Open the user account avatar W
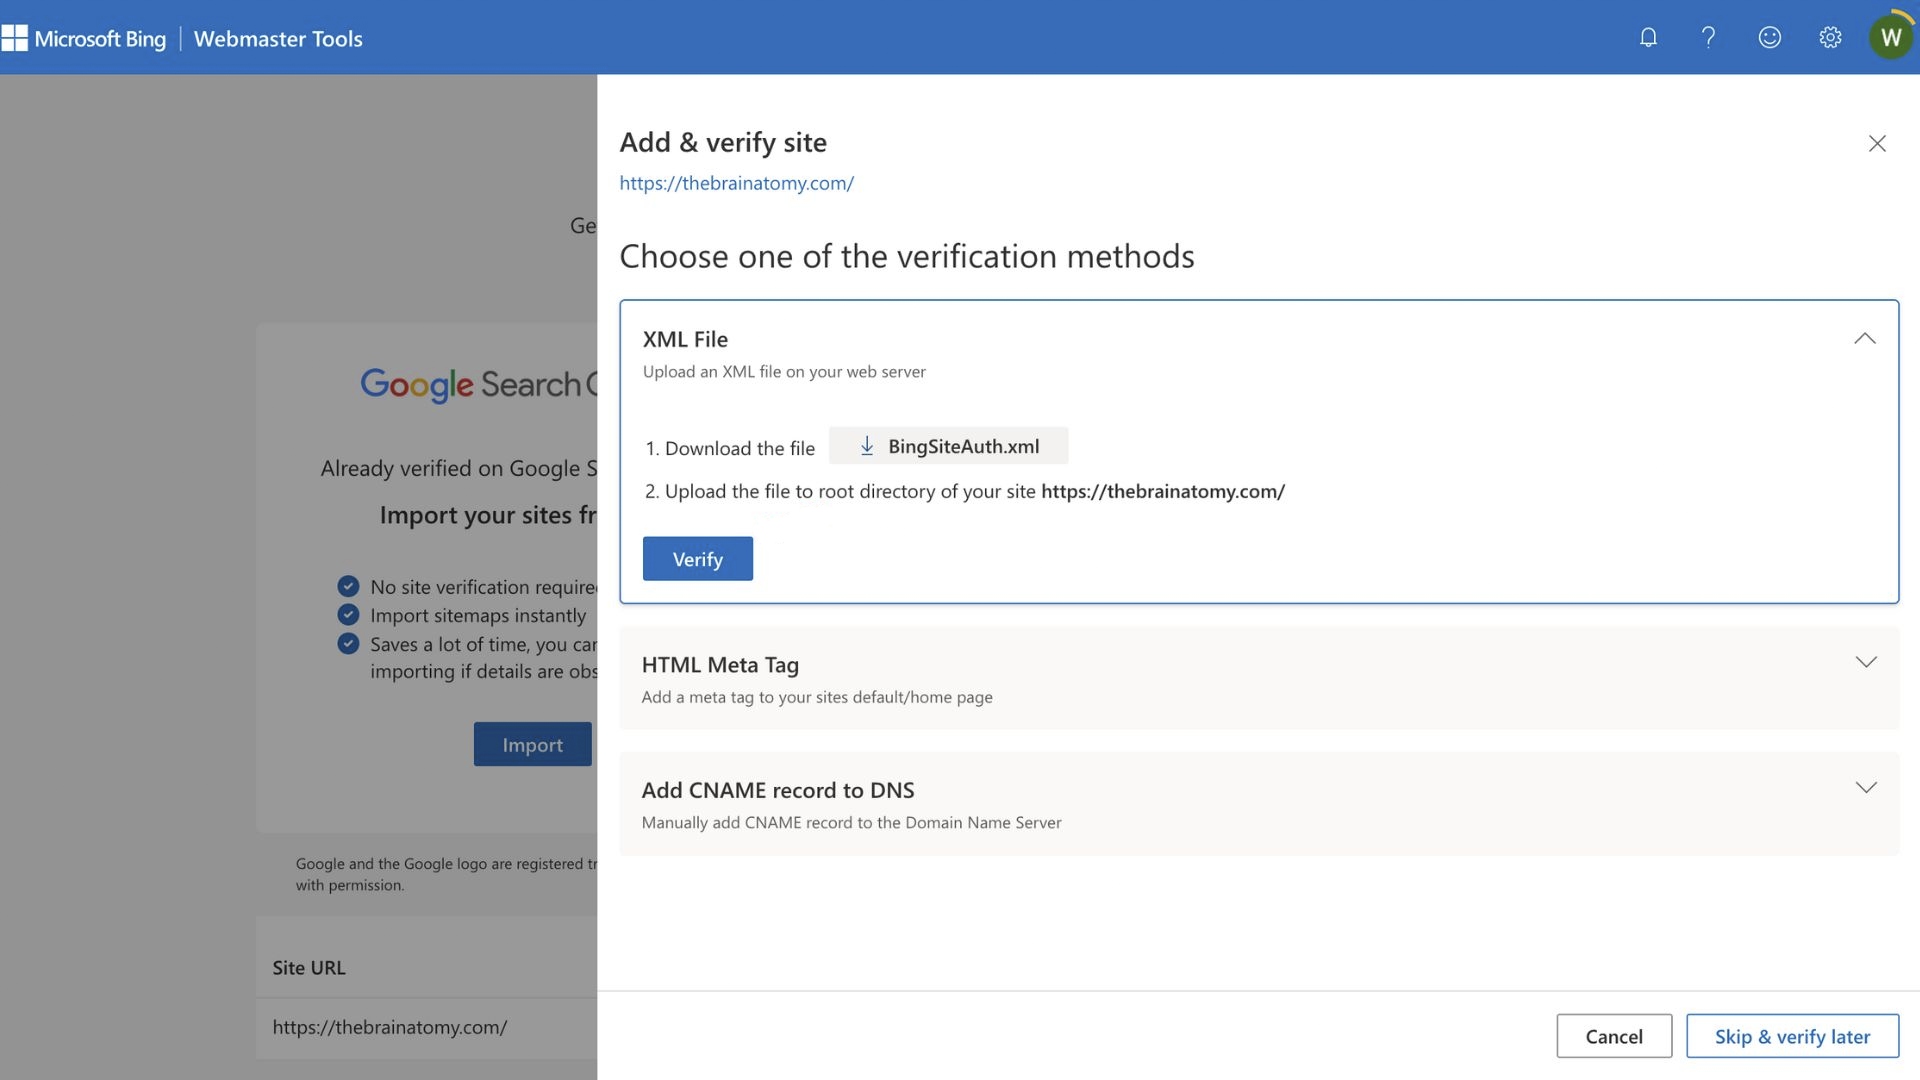The height and width of the screenshot is (1080, 1920). pyautogui.click(x=1890, y=38)
